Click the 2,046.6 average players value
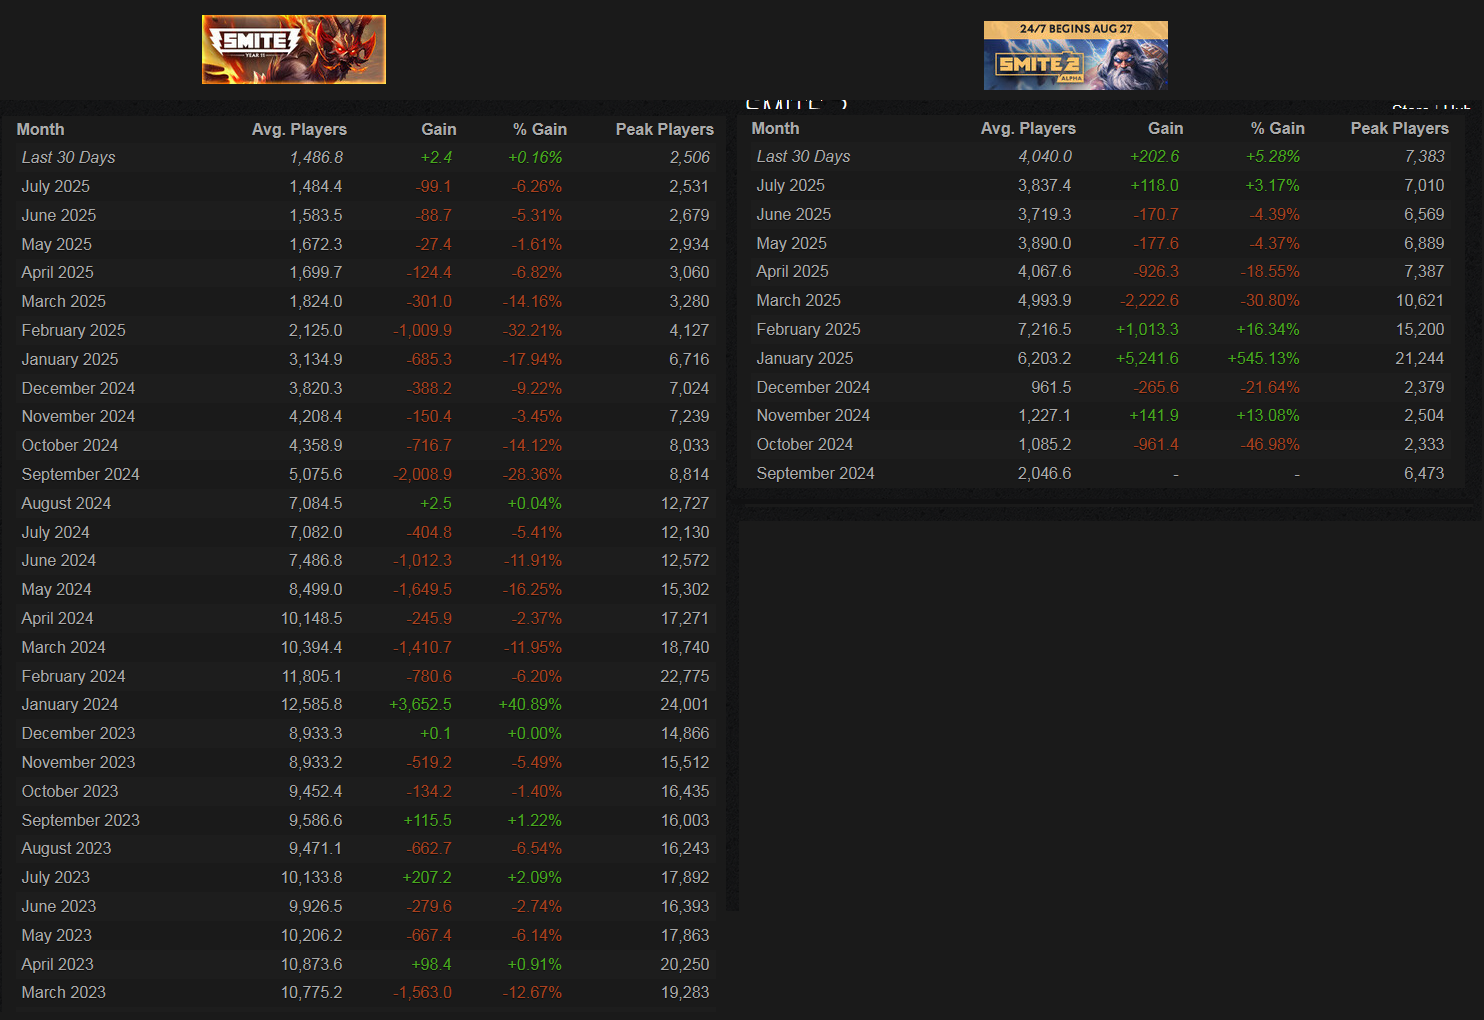This screenshot has height=1020, width=1484. pos(1045,473)
